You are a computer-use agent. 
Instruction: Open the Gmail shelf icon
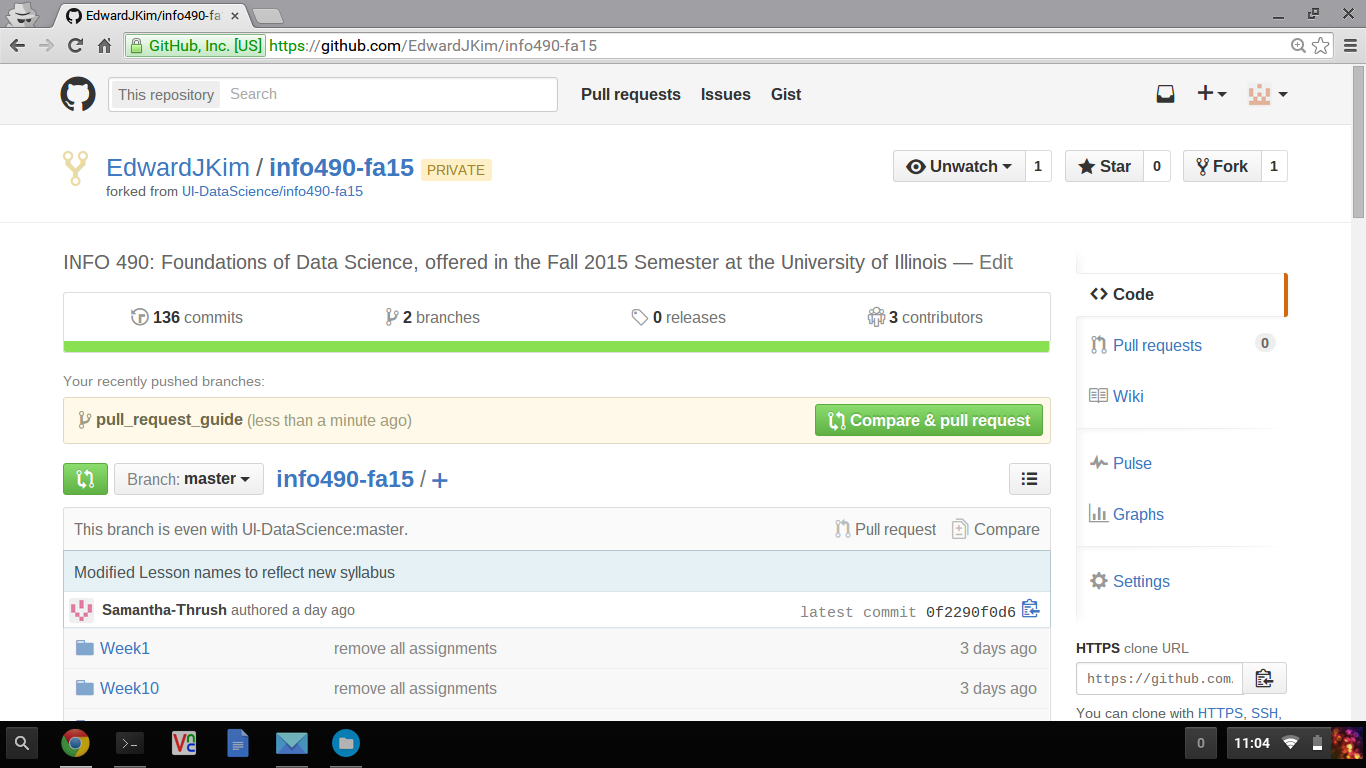292,743
